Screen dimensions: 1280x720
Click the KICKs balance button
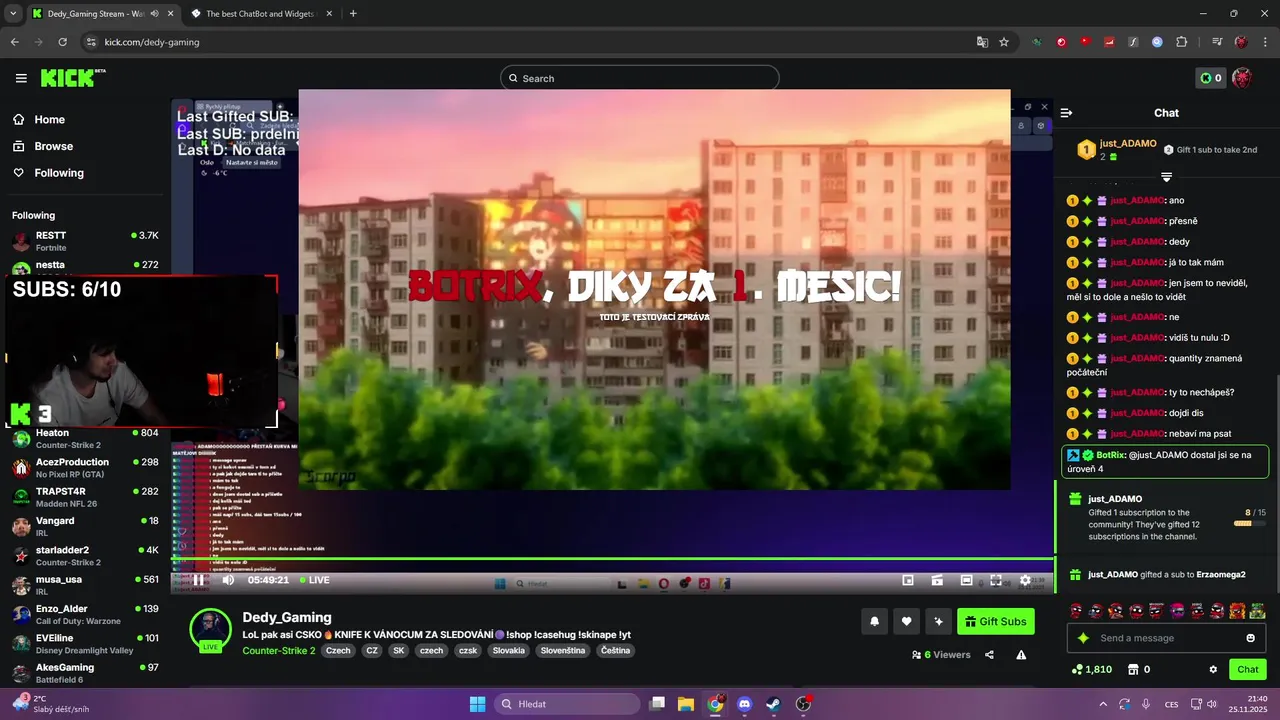[1211, 78]
